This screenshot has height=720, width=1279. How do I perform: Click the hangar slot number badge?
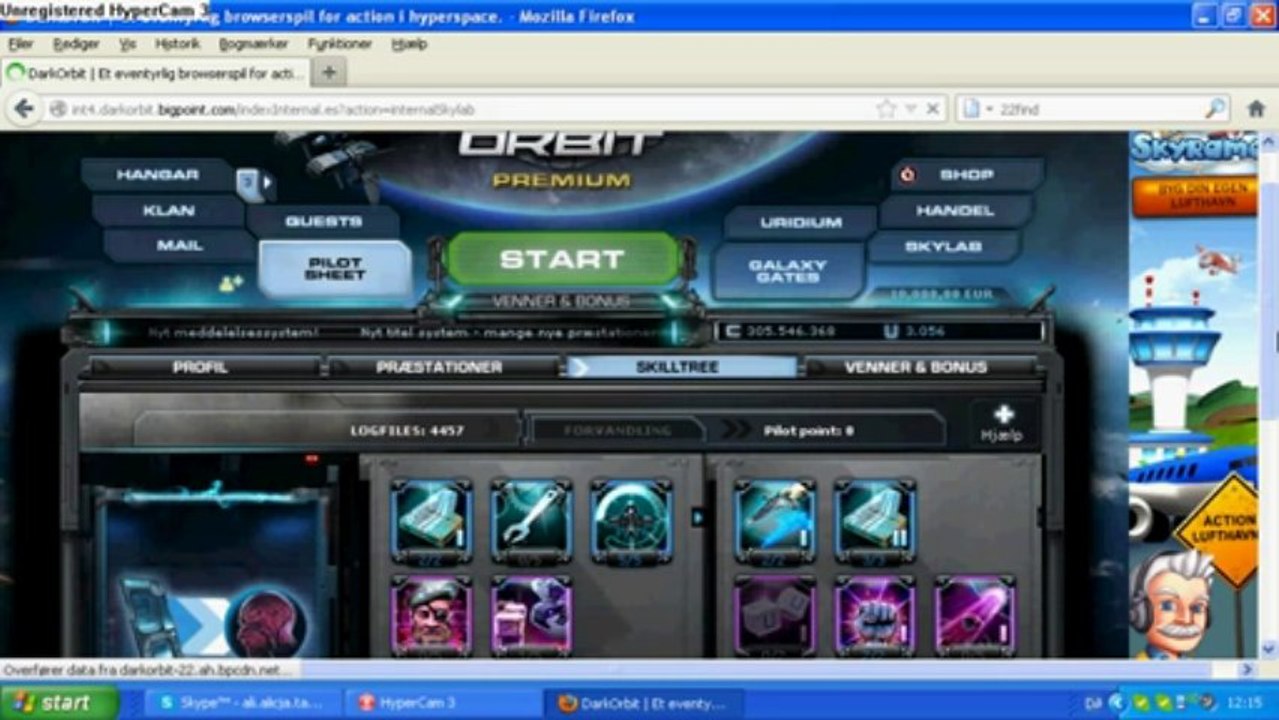(247, 182)
